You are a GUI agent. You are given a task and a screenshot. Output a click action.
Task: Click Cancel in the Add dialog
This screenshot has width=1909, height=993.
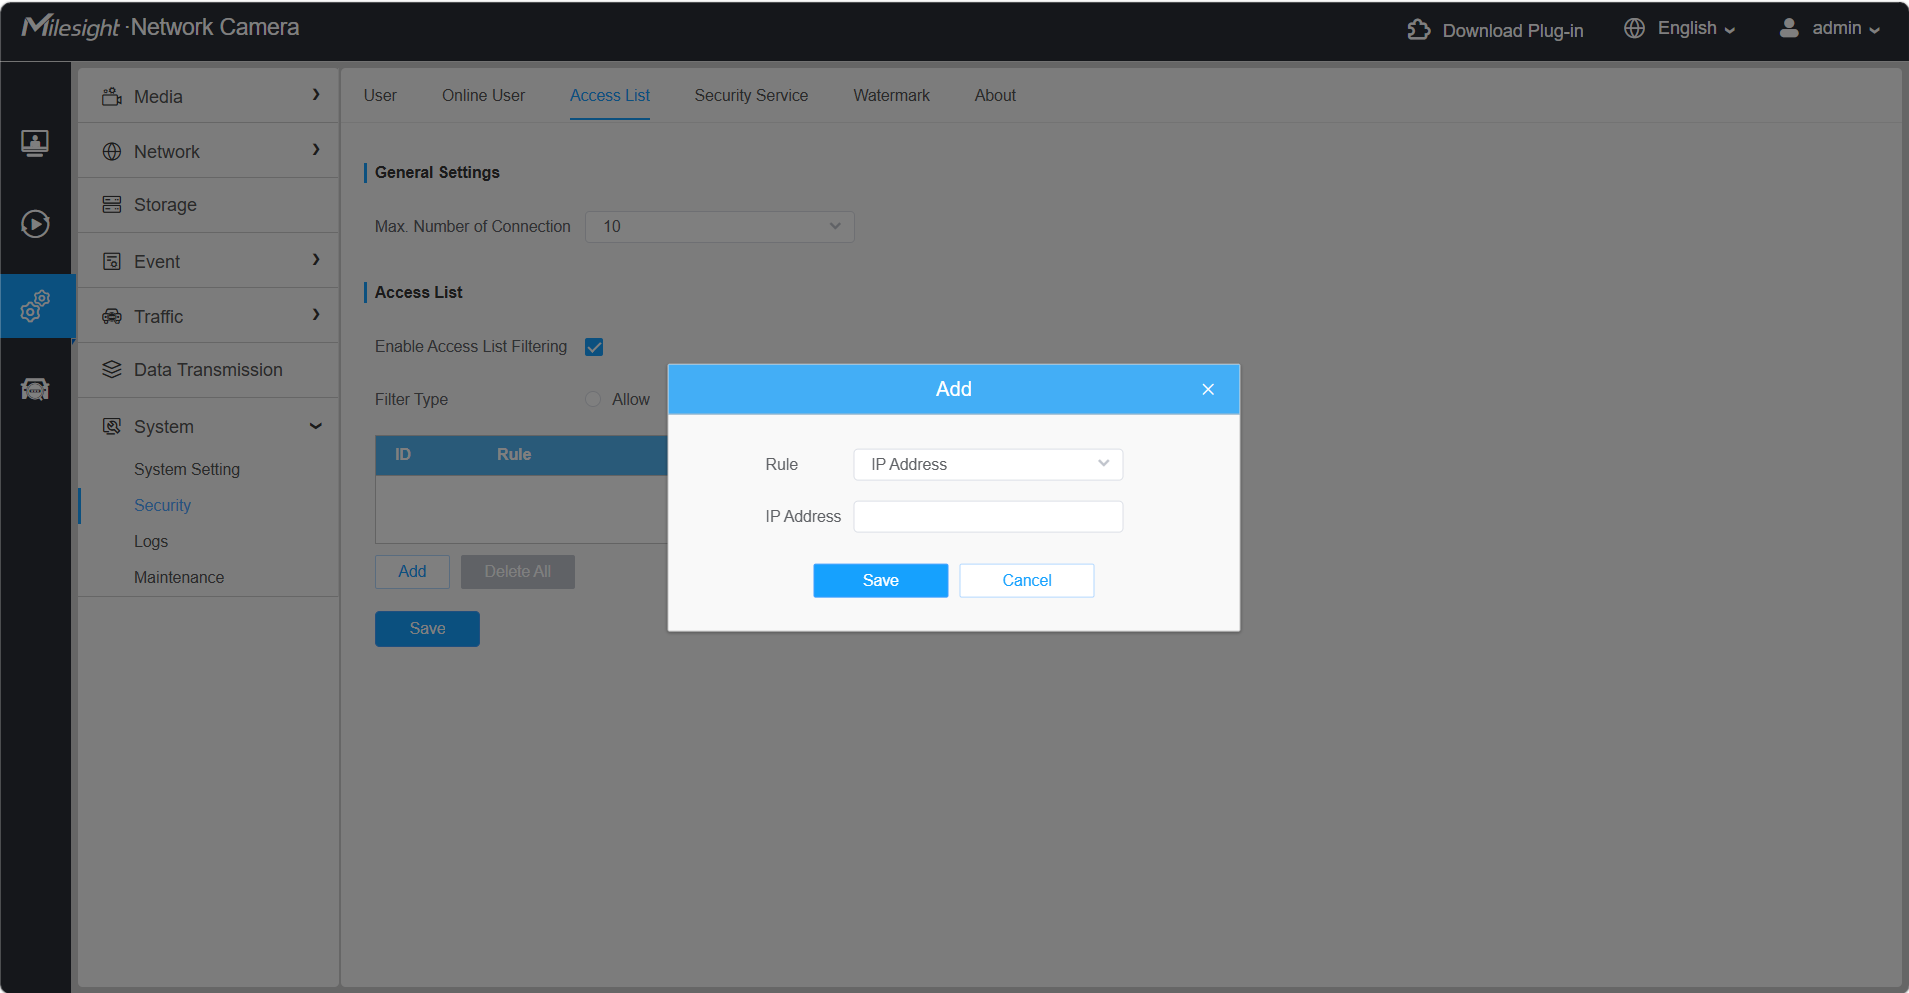coord(1026,580)
